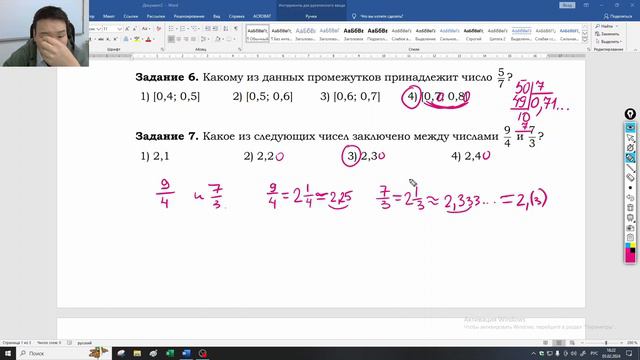Click the increase font size icon
The width and height of the screenshot is (640, 360).
[x=127, y=29]
